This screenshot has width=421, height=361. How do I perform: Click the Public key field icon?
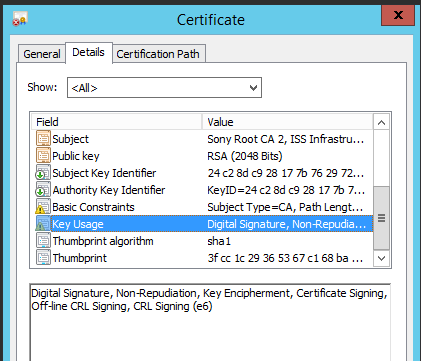point(43,156)
